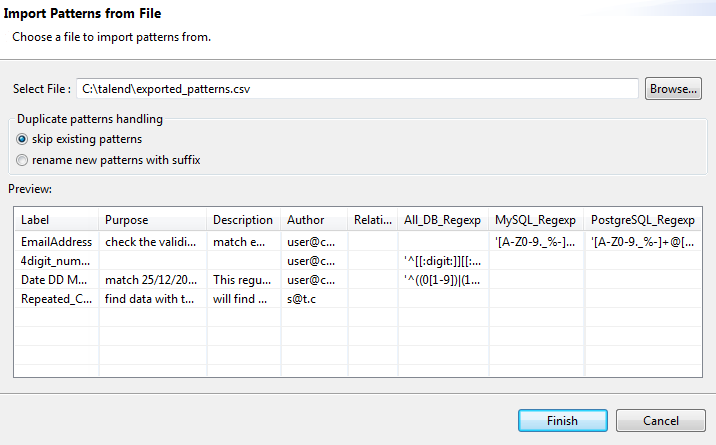Select the EmailAddress pattern row
Viewport: 716px width, 445px height.
57,241
